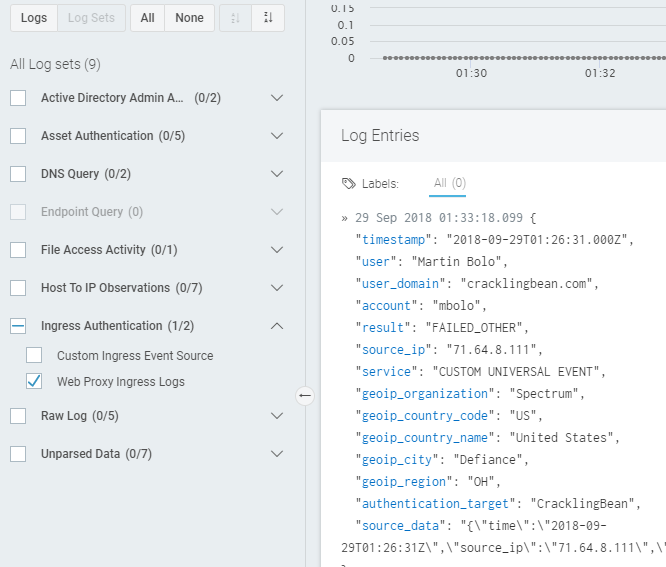Click the sort ascending A-Z icon
The image size is (666, 567).
(235, 18)
